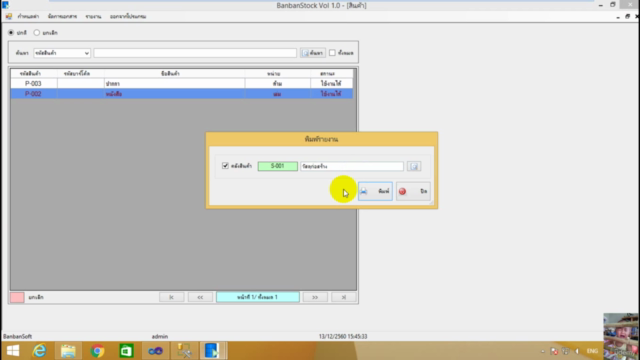
Task: Switch to the BanbanStock taskbar icon
Action: [x=212, y=351]
